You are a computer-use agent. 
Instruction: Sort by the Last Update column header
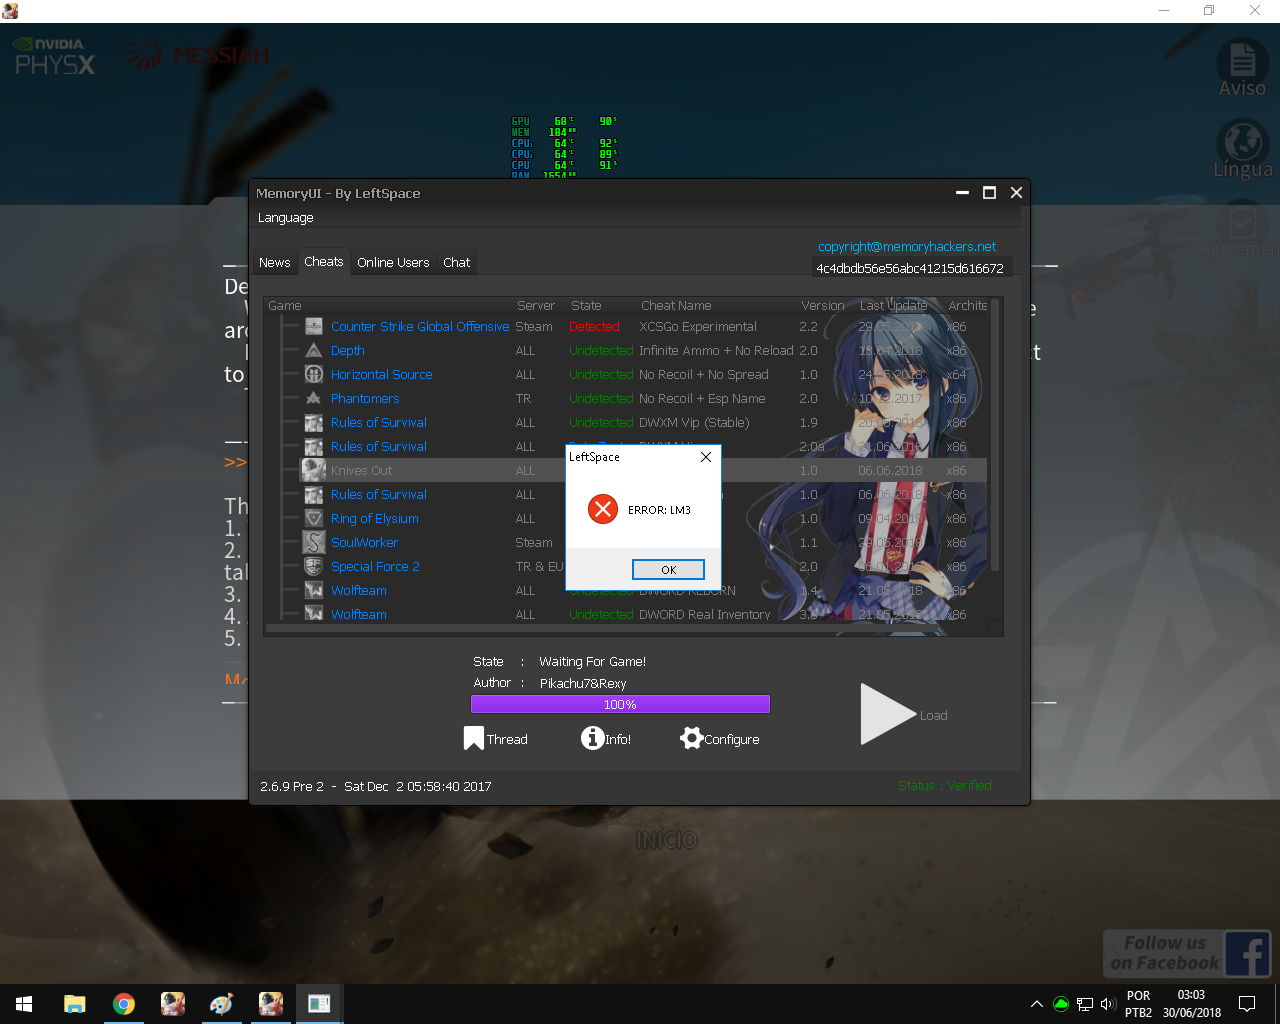click(x=893, y=306)
